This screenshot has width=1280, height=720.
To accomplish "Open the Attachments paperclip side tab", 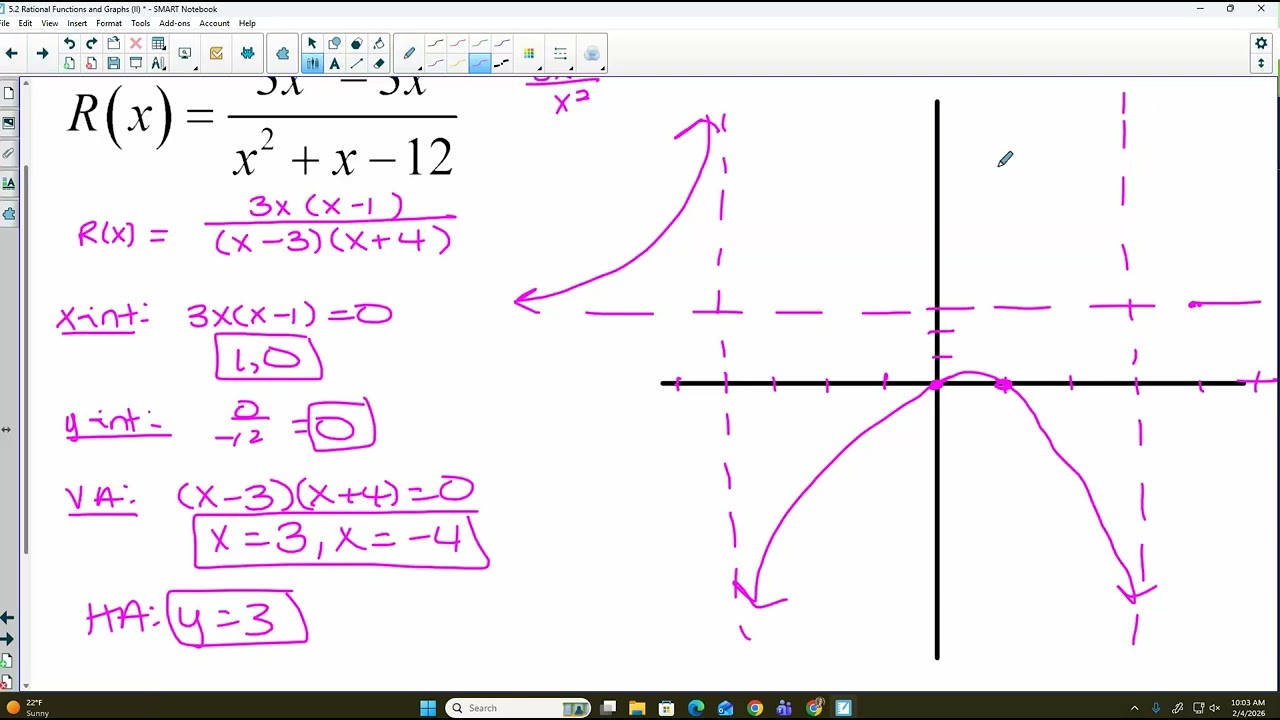I will pos(9,153).
